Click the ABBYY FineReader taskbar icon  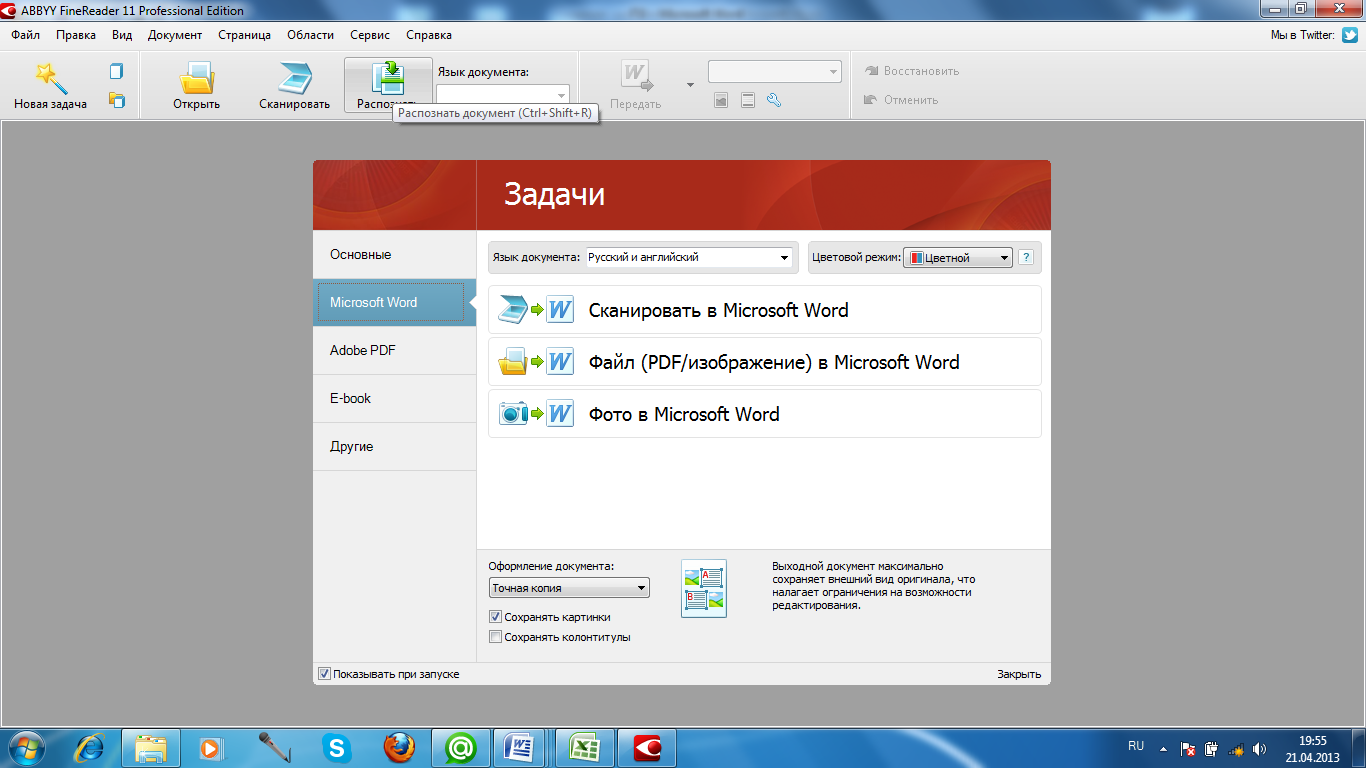(x=647, y=748)
